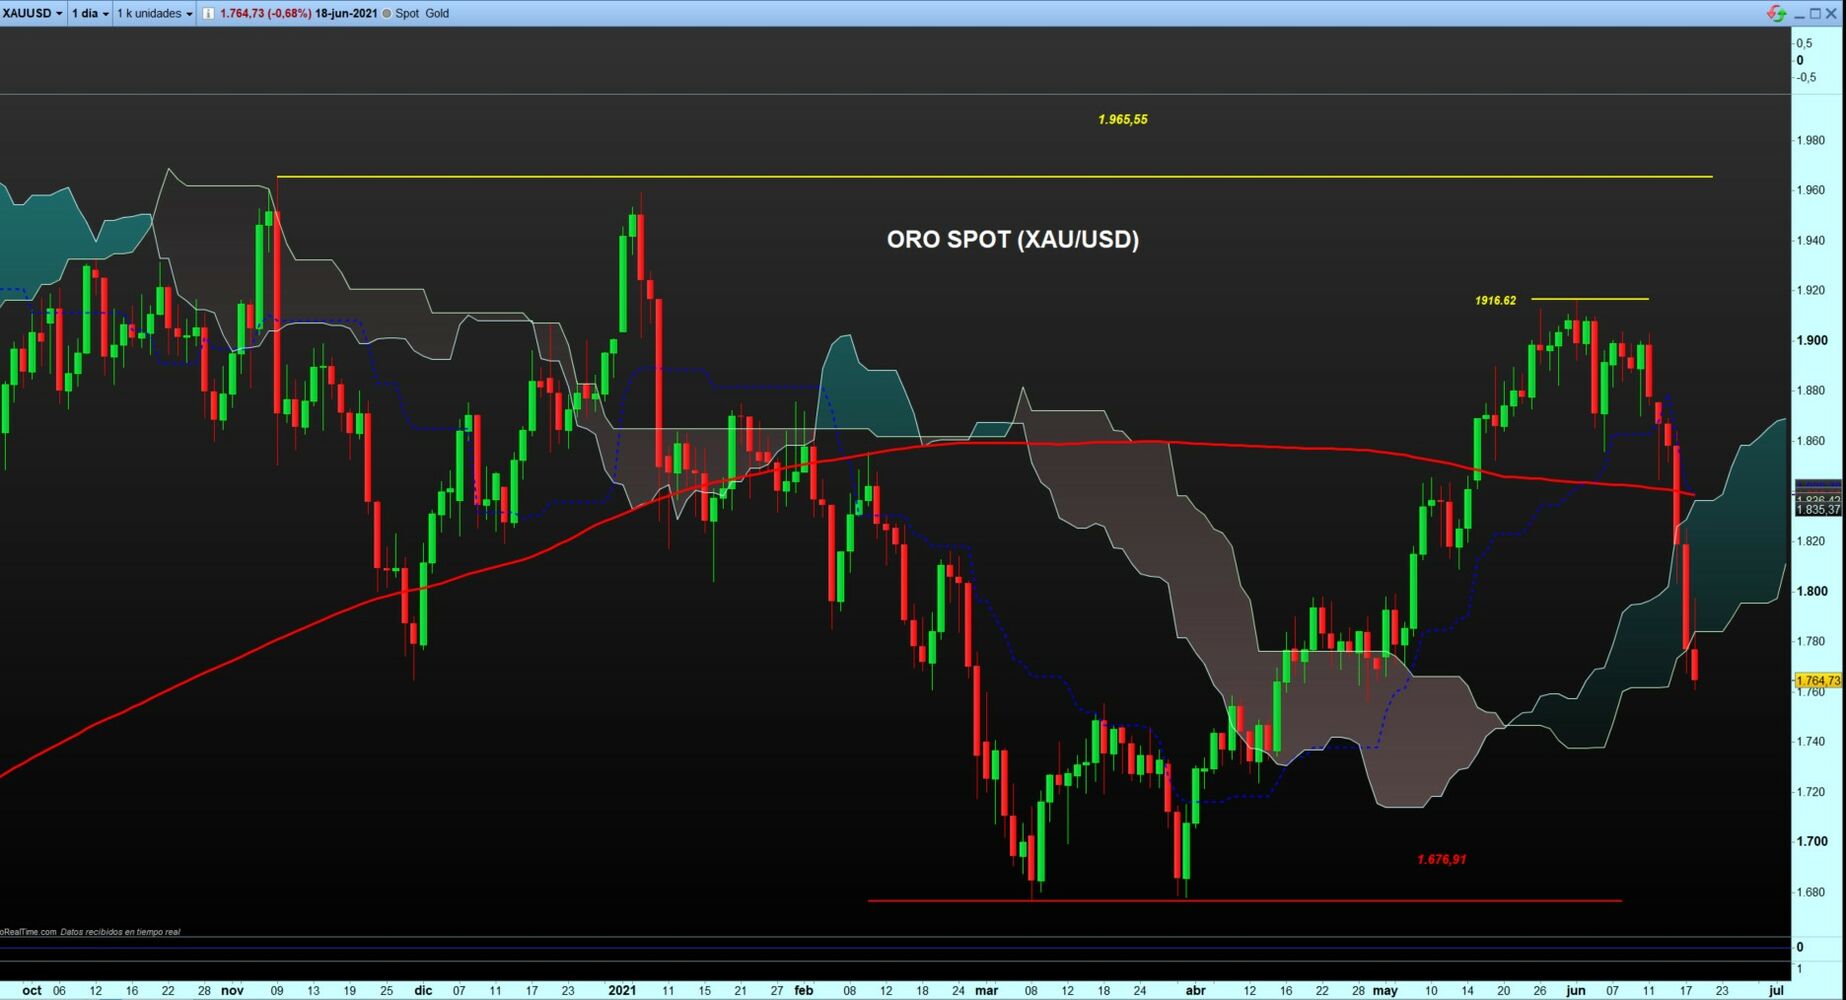Click the 'jul' month label on time axis
This screenshot has height=1000, width=1846.
(x=1776, y=990)
